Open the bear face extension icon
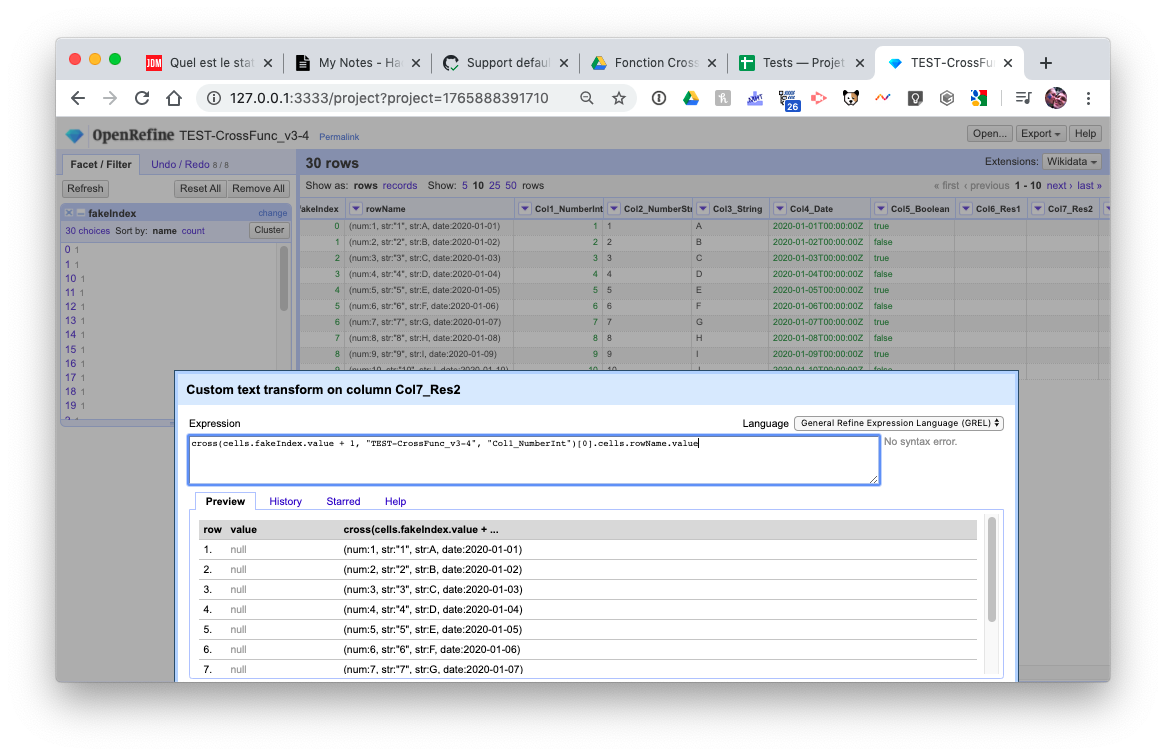The height and width of the screenshot is (756, 1166). tap(851, 98)
